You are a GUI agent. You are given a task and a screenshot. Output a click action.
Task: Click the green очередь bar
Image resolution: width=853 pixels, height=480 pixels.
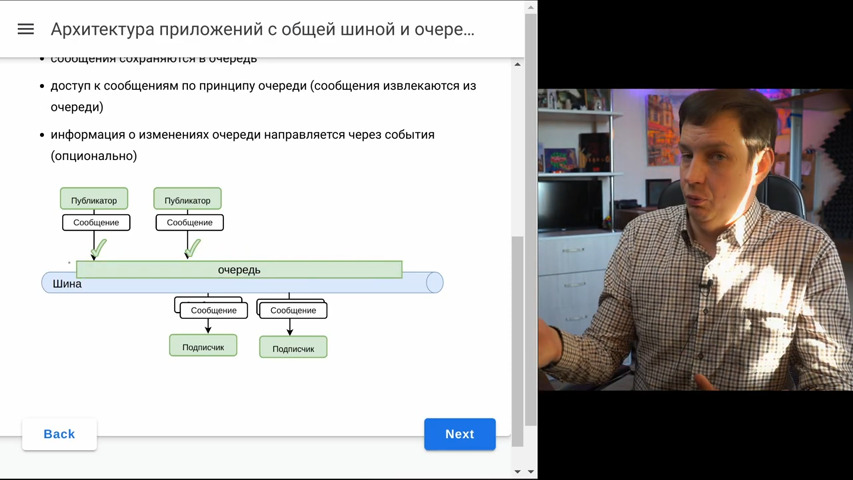click(x=239, y=269)
